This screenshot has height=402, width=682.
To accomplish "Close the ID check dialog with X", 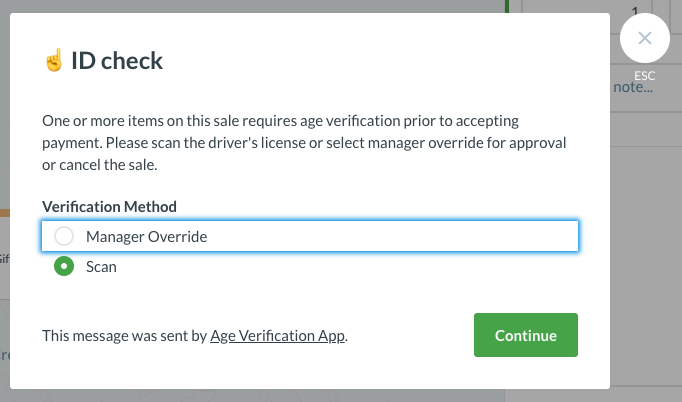I will pos(645,39).
